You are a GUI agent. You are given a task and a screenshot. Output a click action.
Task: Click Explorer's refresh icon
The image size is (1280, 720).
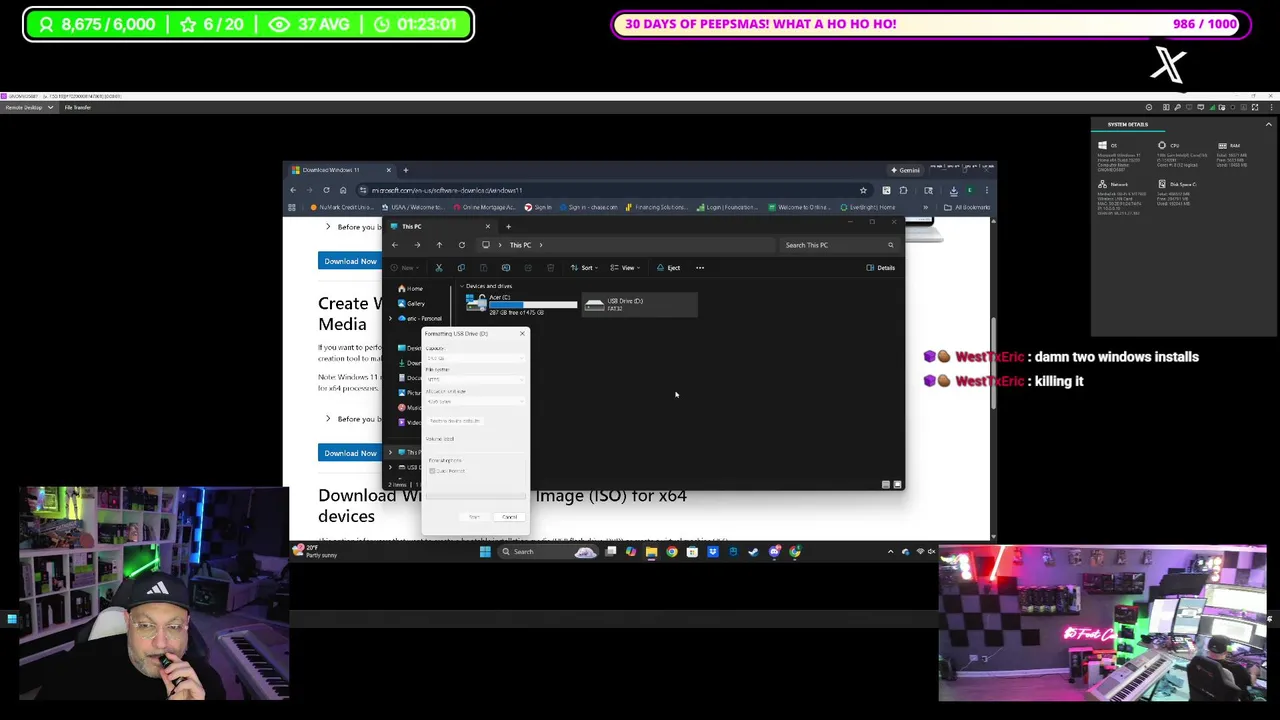(462, 245)
